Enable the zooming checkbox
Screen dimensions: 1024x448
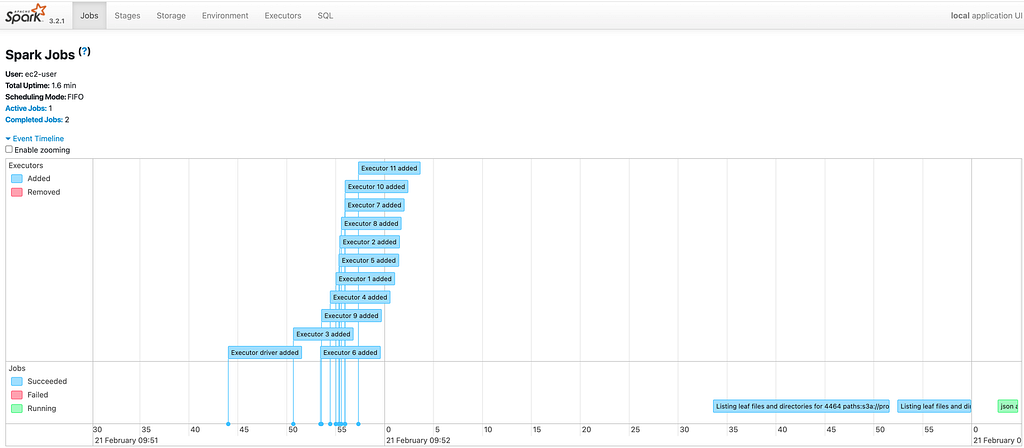pos(9,150)
